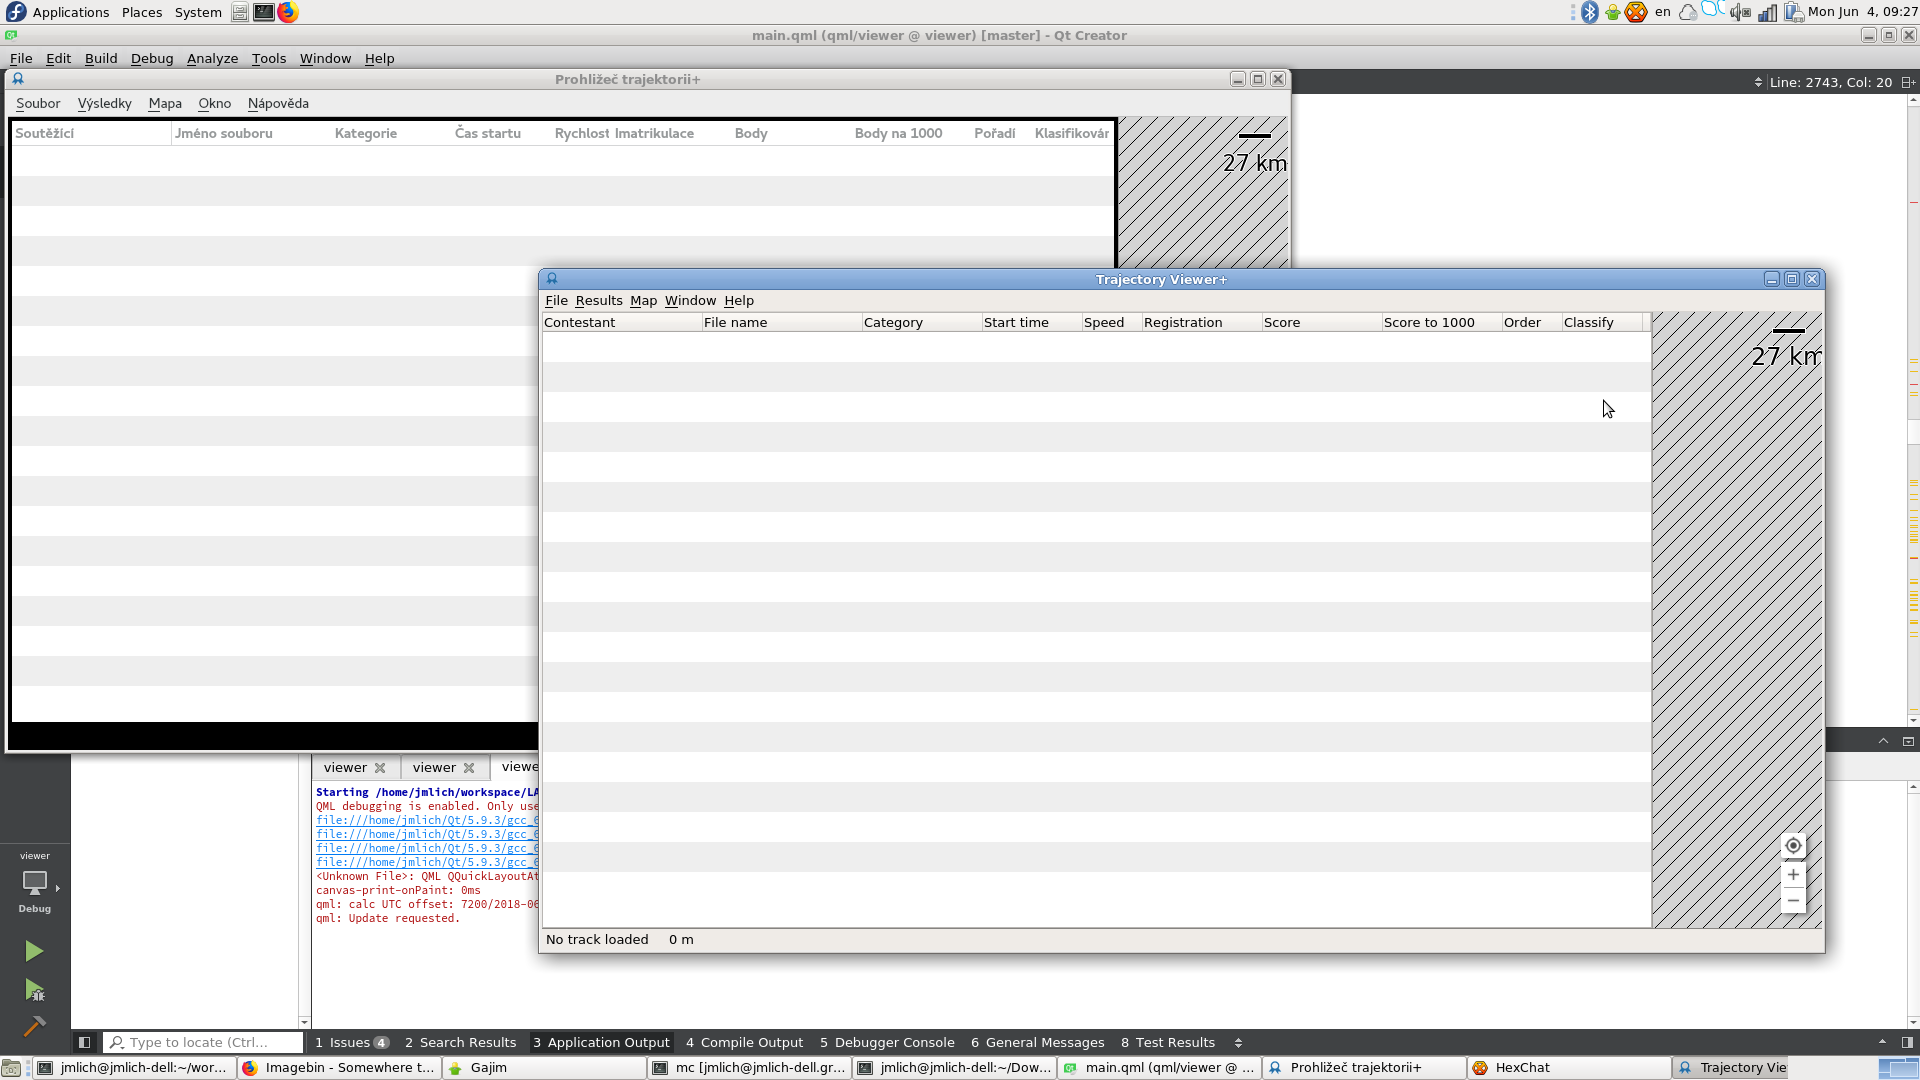Screen dimensions: 1920x1080
Task: Open the Test Results pane
Action: (x=1168, y=1042)
